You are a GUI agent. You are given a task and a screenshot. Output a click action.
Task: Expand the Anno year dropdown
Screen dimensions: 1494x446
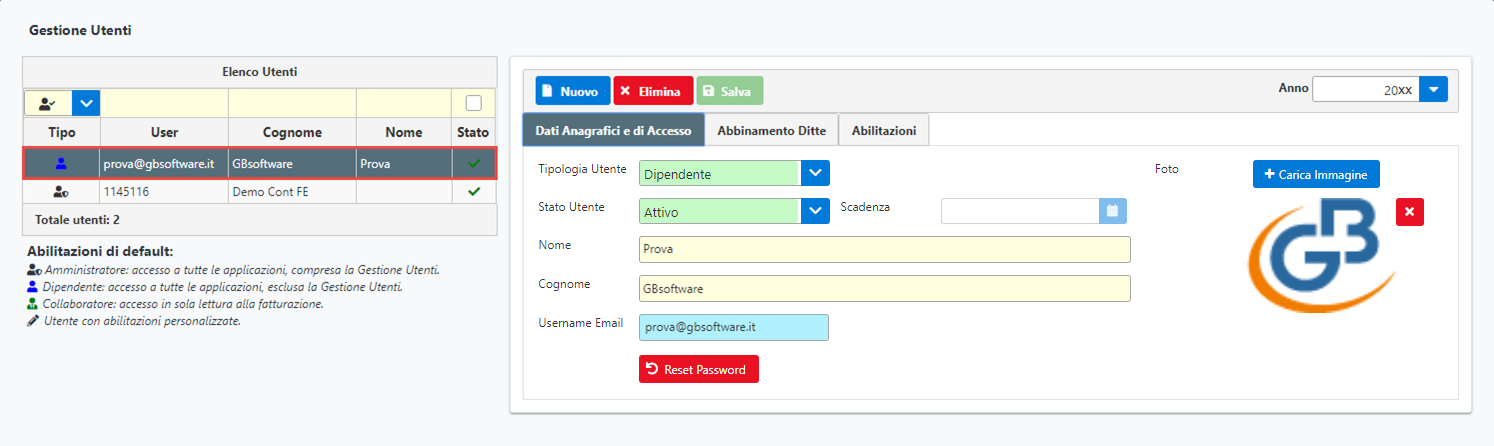(x=1433, y=89)
